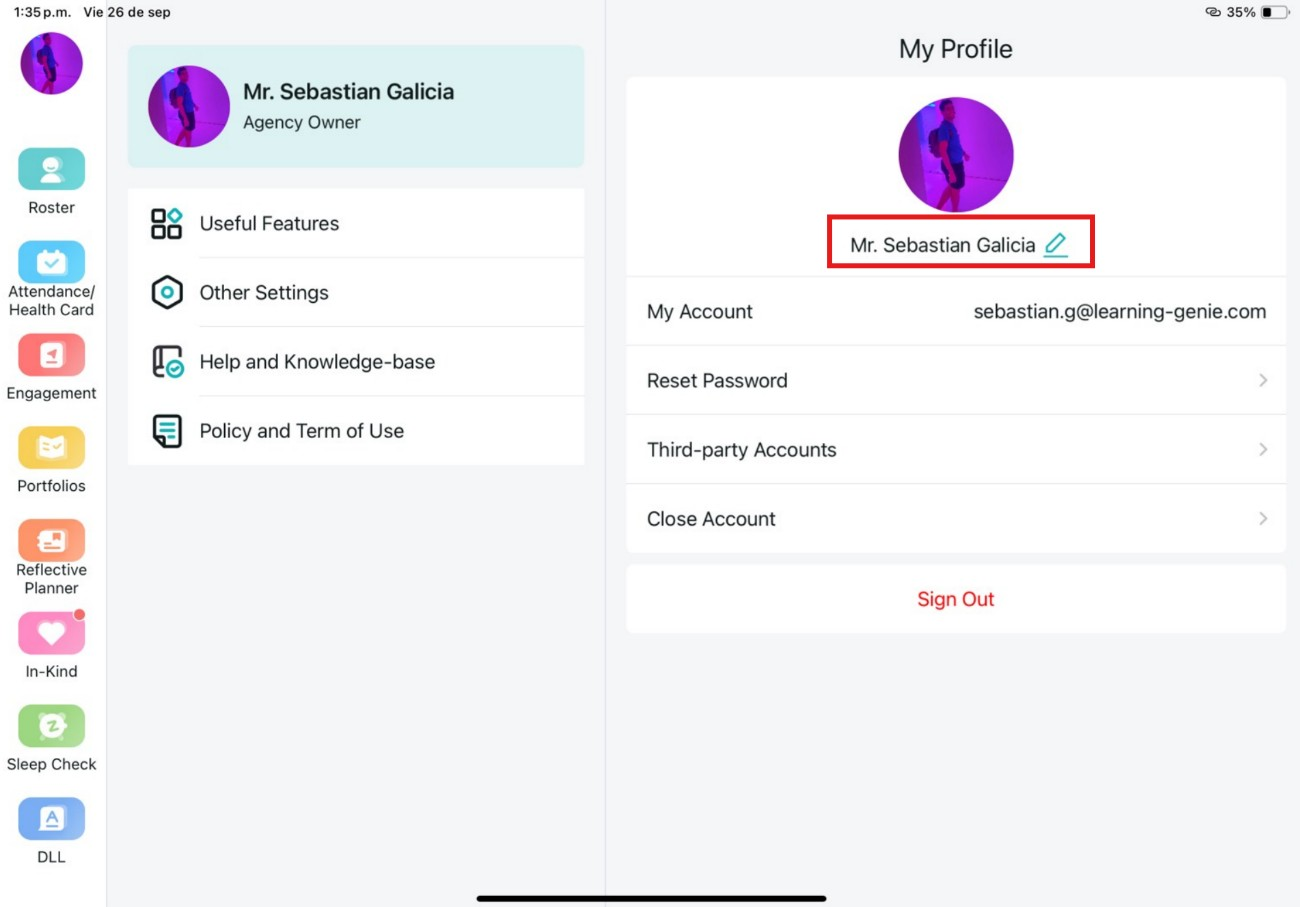Open the Portfolios icon

click(x=51, y=448)
